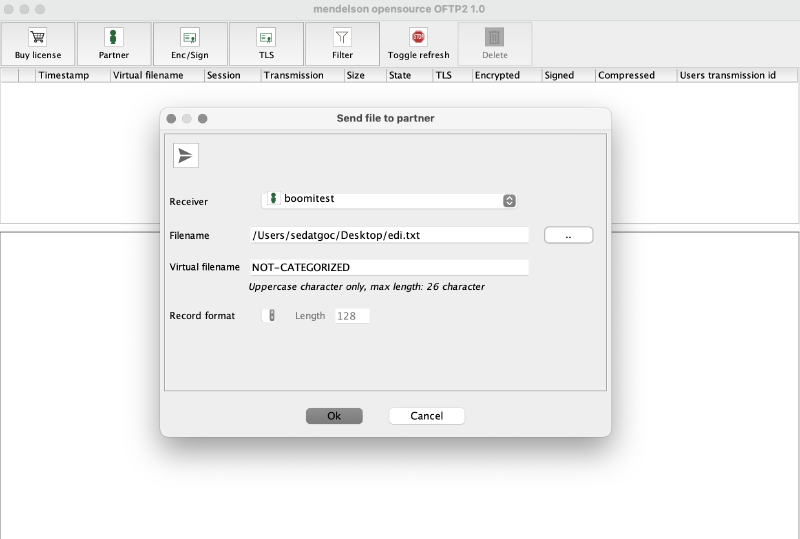Click the Filename input field

click(389, 235)
